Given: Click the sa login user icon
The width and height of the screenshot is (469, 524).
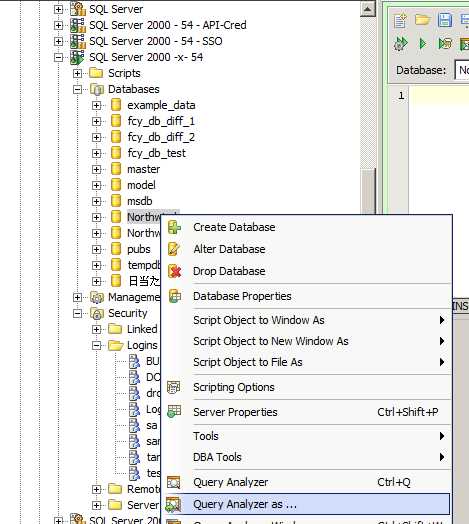Looking at the screenshot, I should (x=135, y=425).
